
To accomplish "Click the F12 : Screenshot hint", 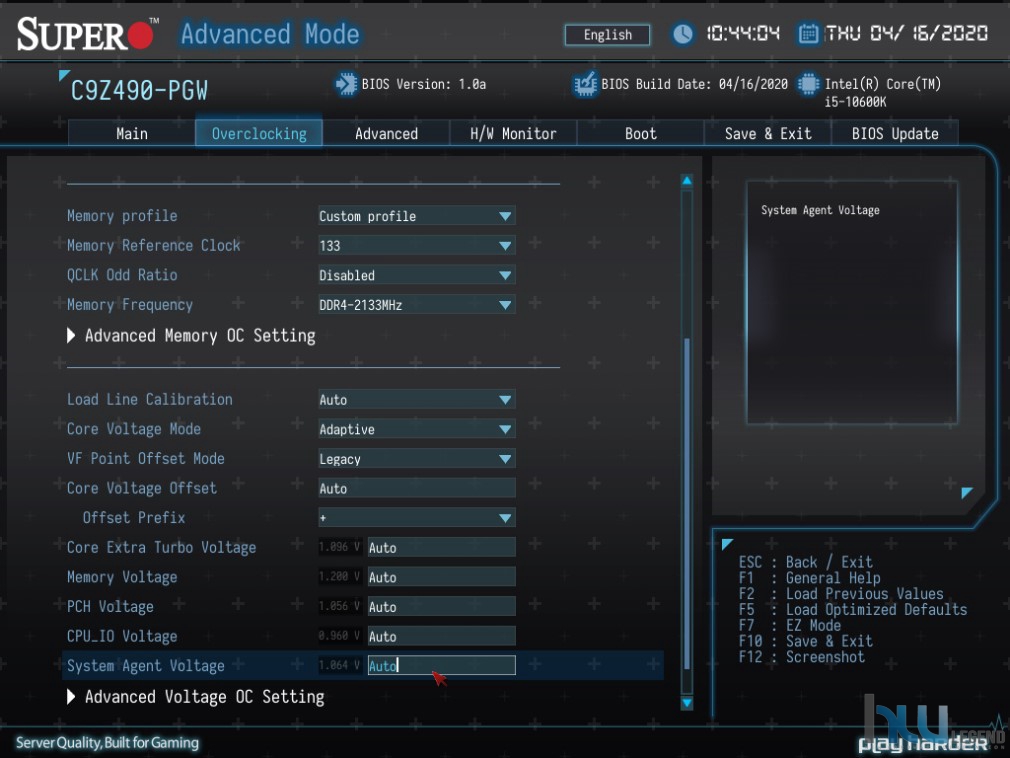I will 801,657.
